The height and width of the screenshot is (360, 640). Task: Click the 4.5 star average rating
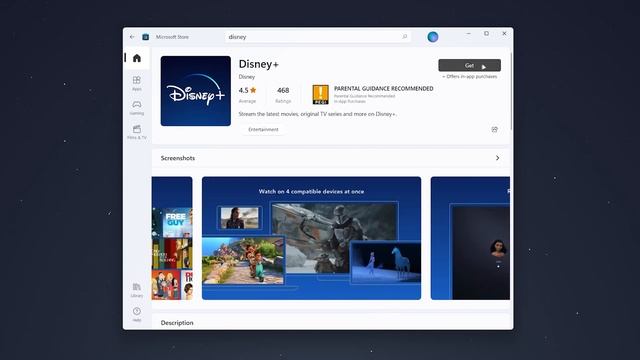pos(247,95)
